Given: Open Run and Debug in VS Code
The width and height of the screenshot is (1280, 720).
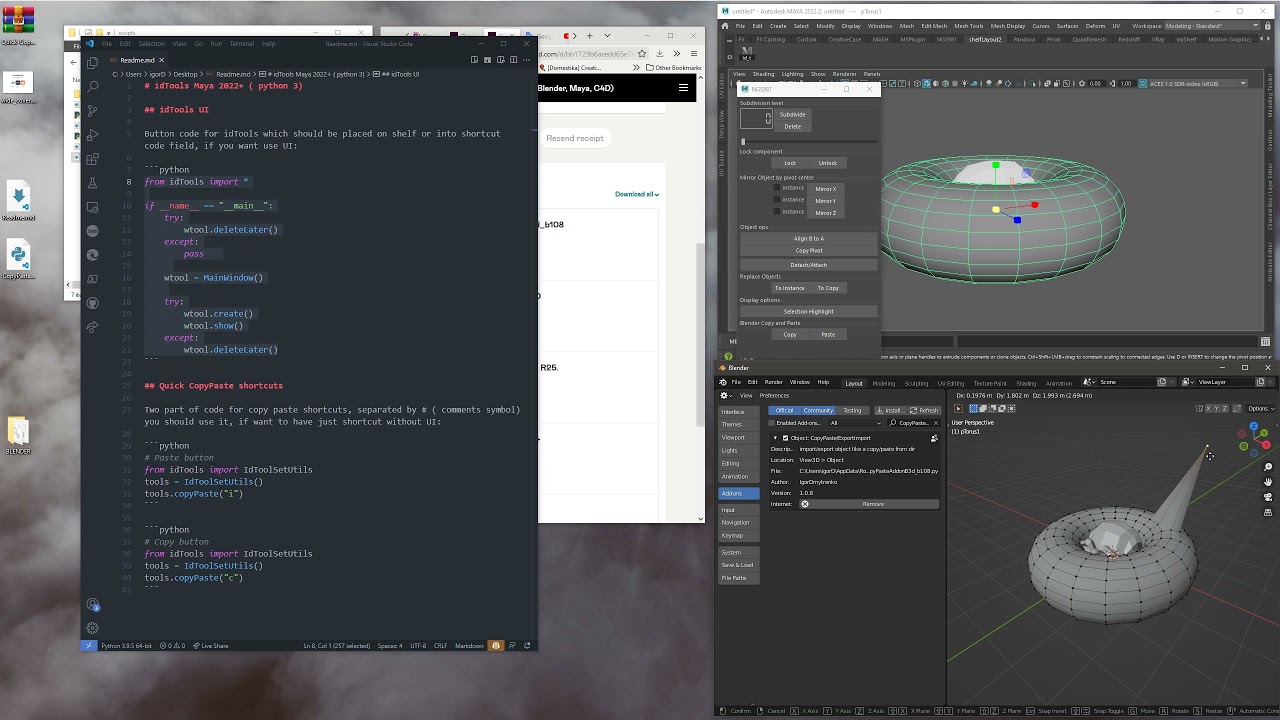Looking at the screenshot, I should pos(93,134).
